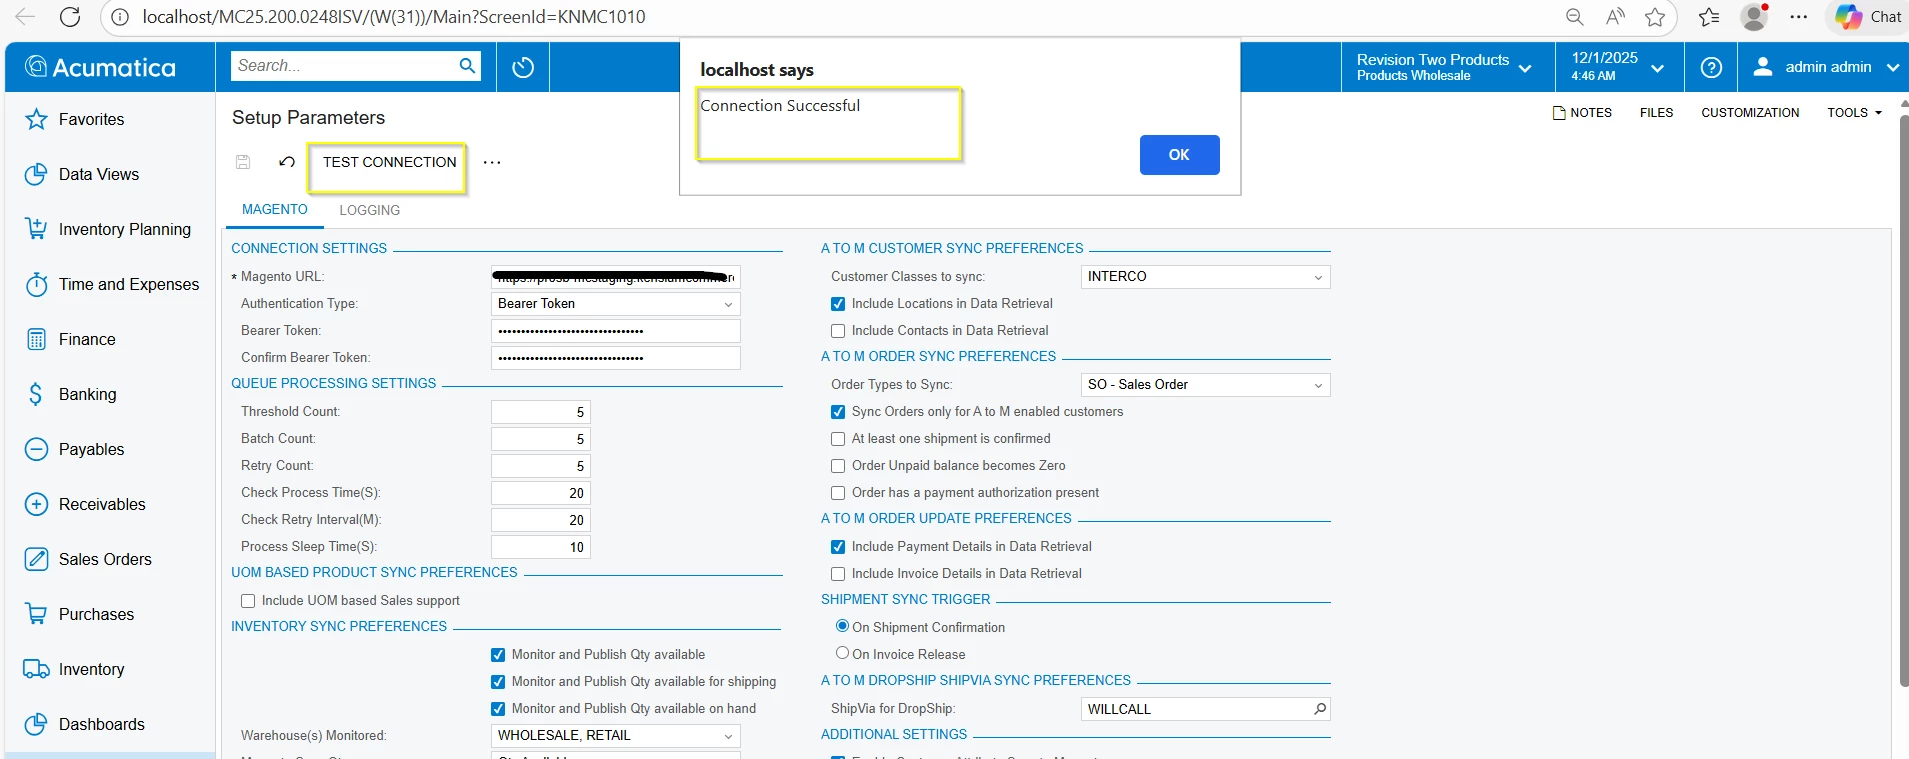This screenshot has height=759, width=1909.
Task: Open the site information icon in address bar
Action: 119,17
